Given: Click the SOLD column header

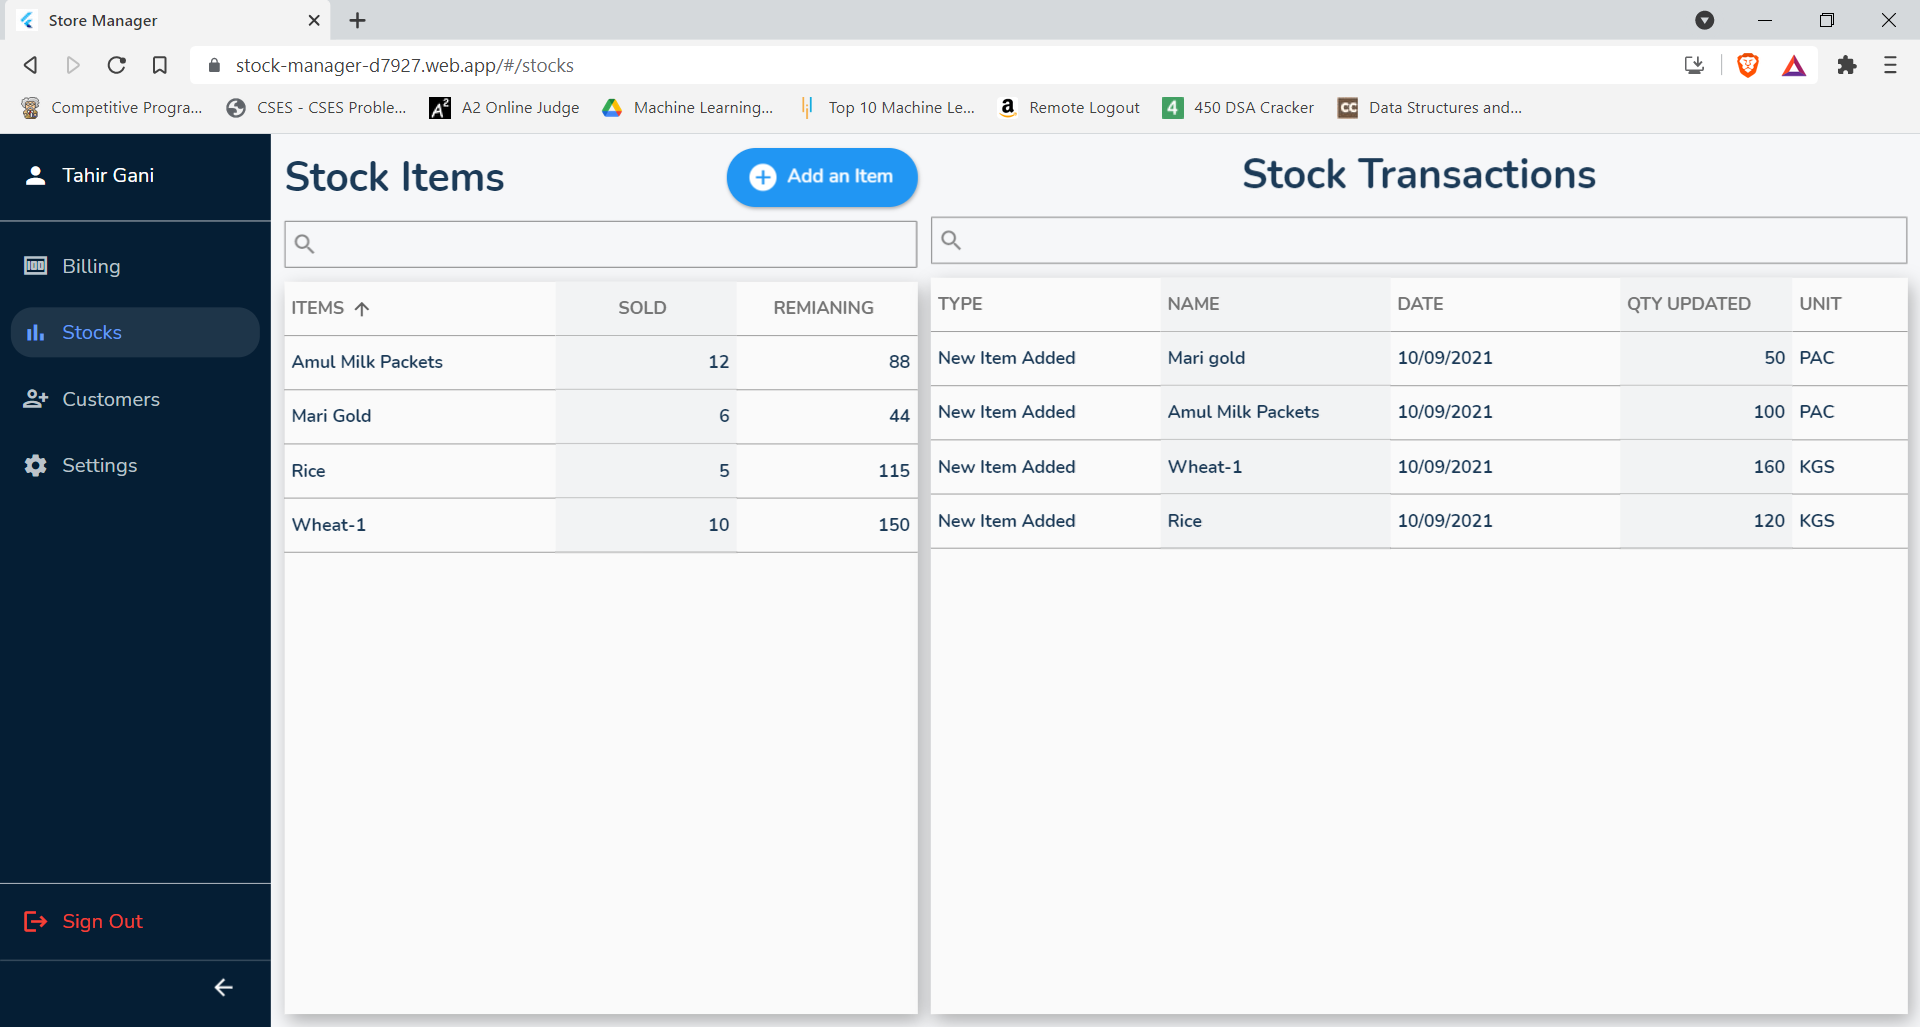Looking at the screenshot, I should click(x=642, y=308).
